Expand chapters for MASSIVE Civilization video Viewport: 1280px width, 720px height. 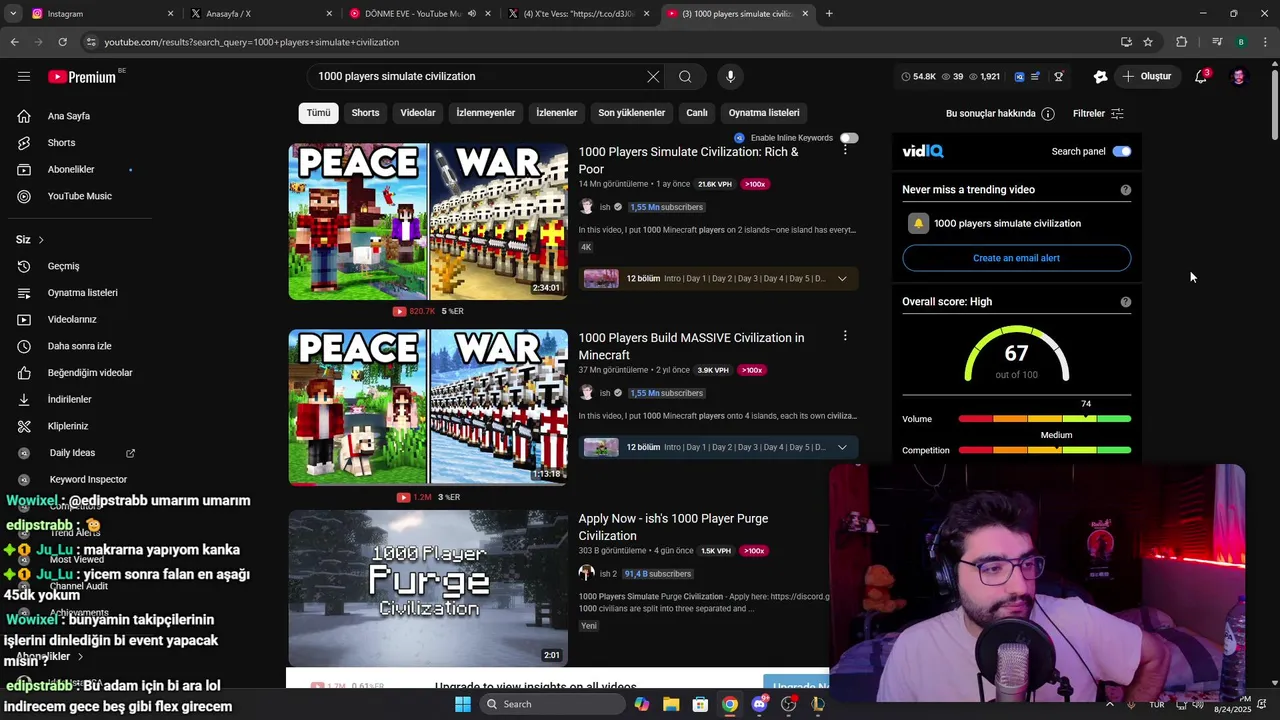pos(842,447)
